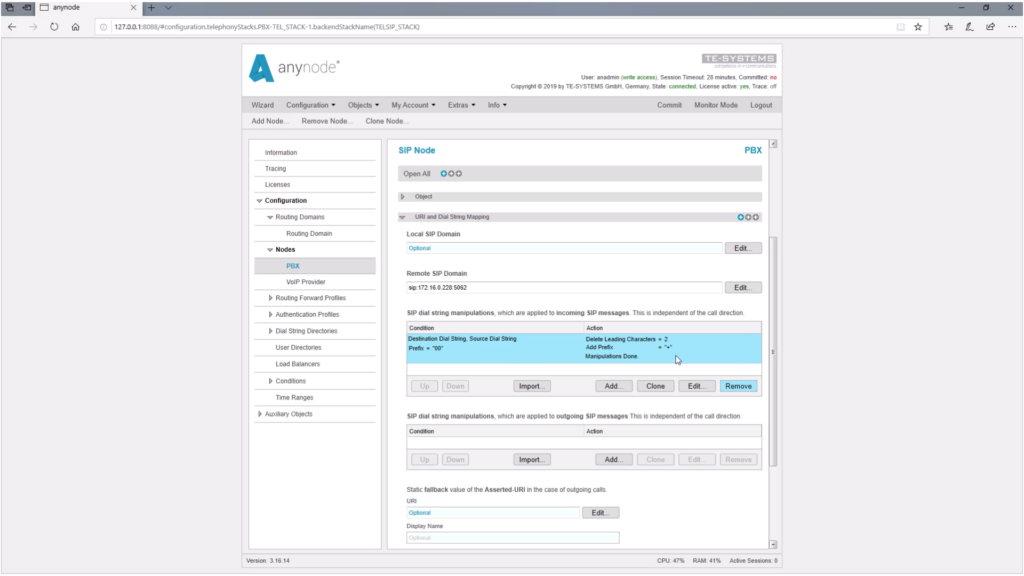Select the middle level circle beside Open All
Viewport: 1024px width, 576px height.
click(x=451, y=174)
